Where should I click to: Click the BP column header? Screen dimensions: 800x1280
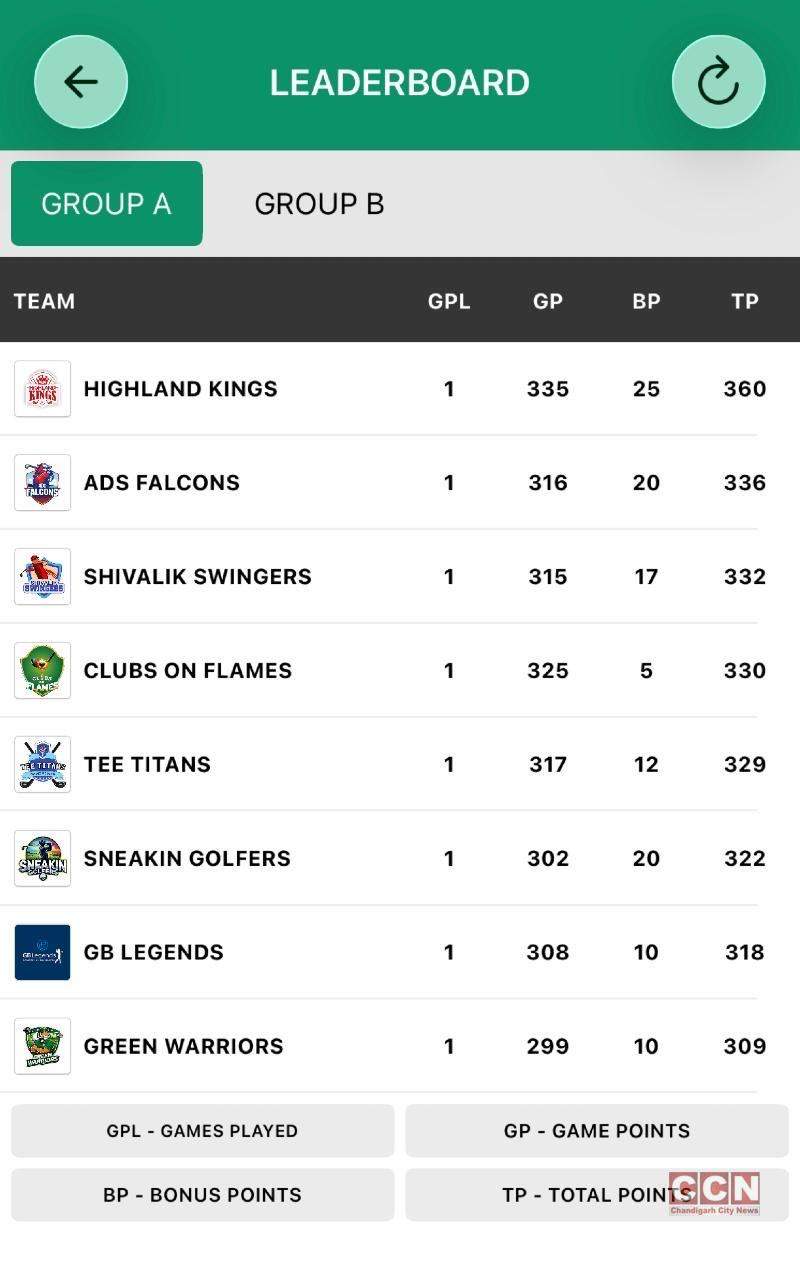pyautogui.click(x=646, y=301)
